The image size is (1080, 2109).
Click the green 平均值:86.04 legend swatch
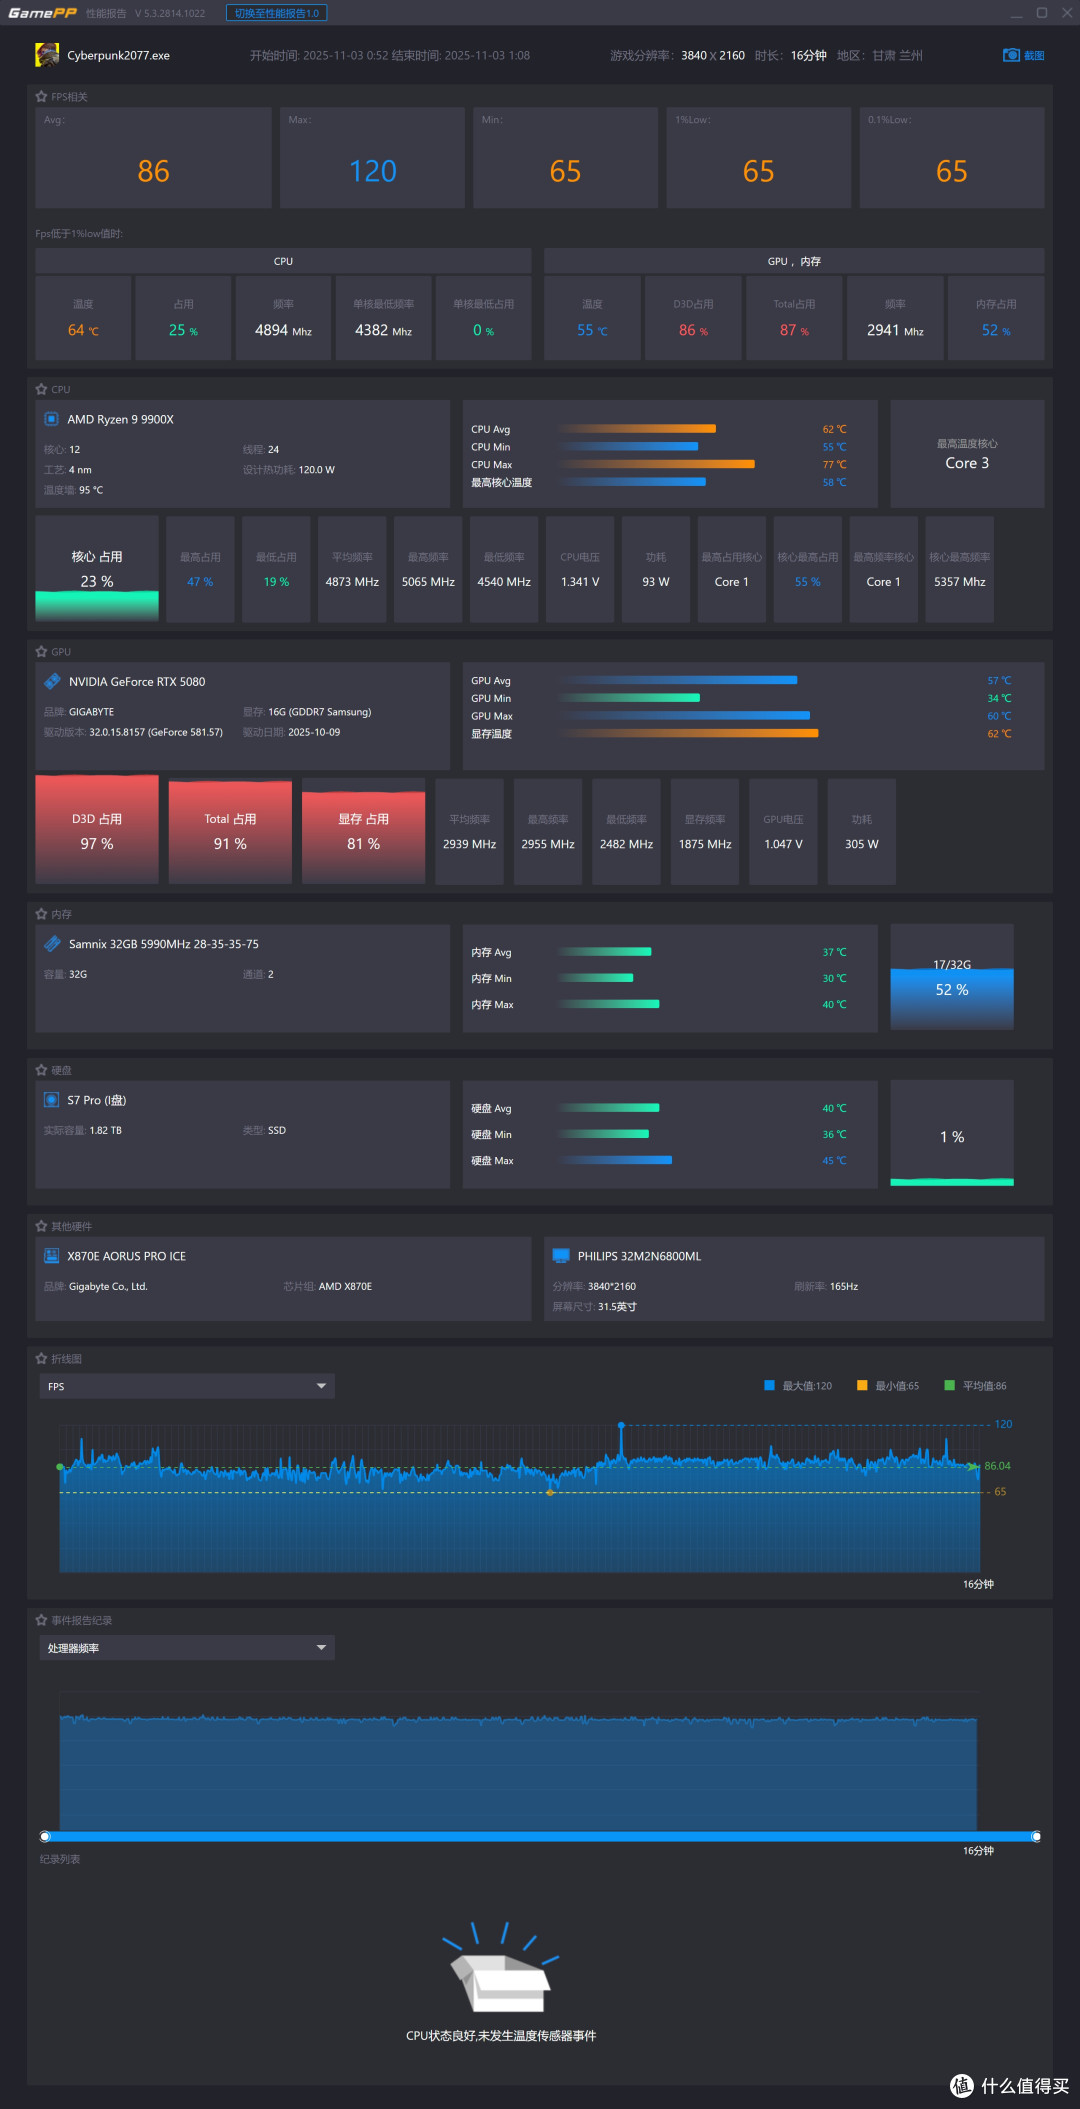coord(950,1385)
